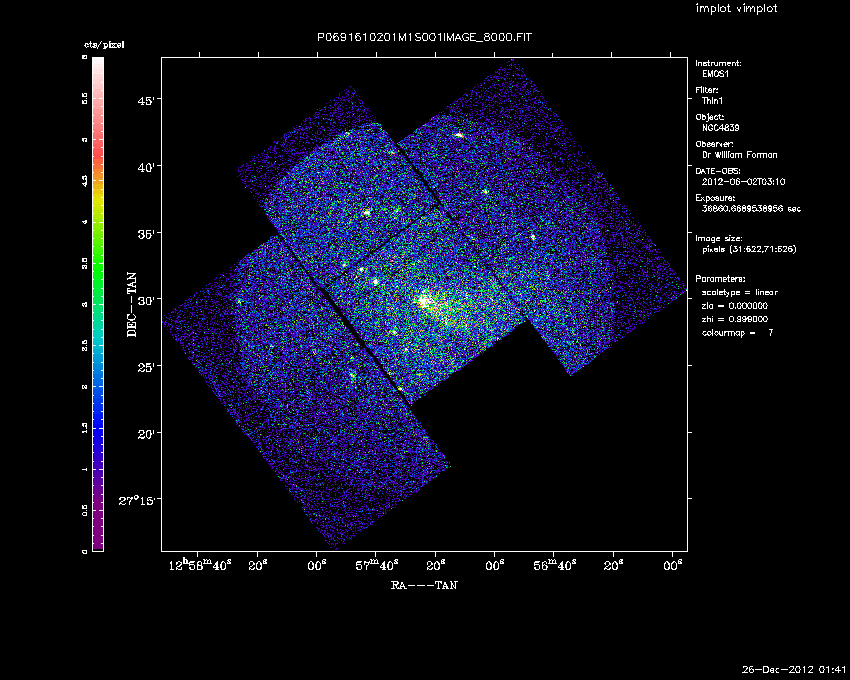Image resolution: width=850 pixels, height=680 pixels.
Task: Click the 56m40s right ascension label
Action: pyautogui.click(x=555, y=566)
